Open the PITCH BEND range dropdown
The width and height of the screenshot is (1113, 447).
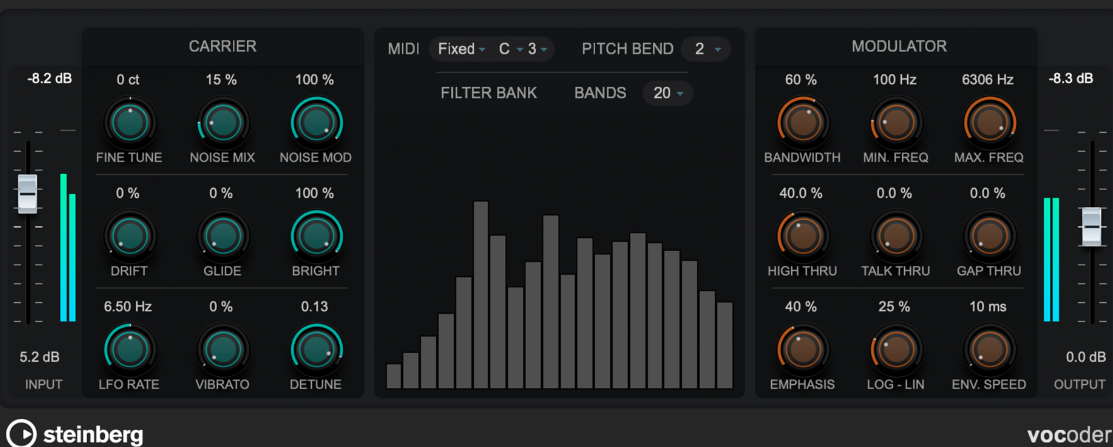click(706, 49)
